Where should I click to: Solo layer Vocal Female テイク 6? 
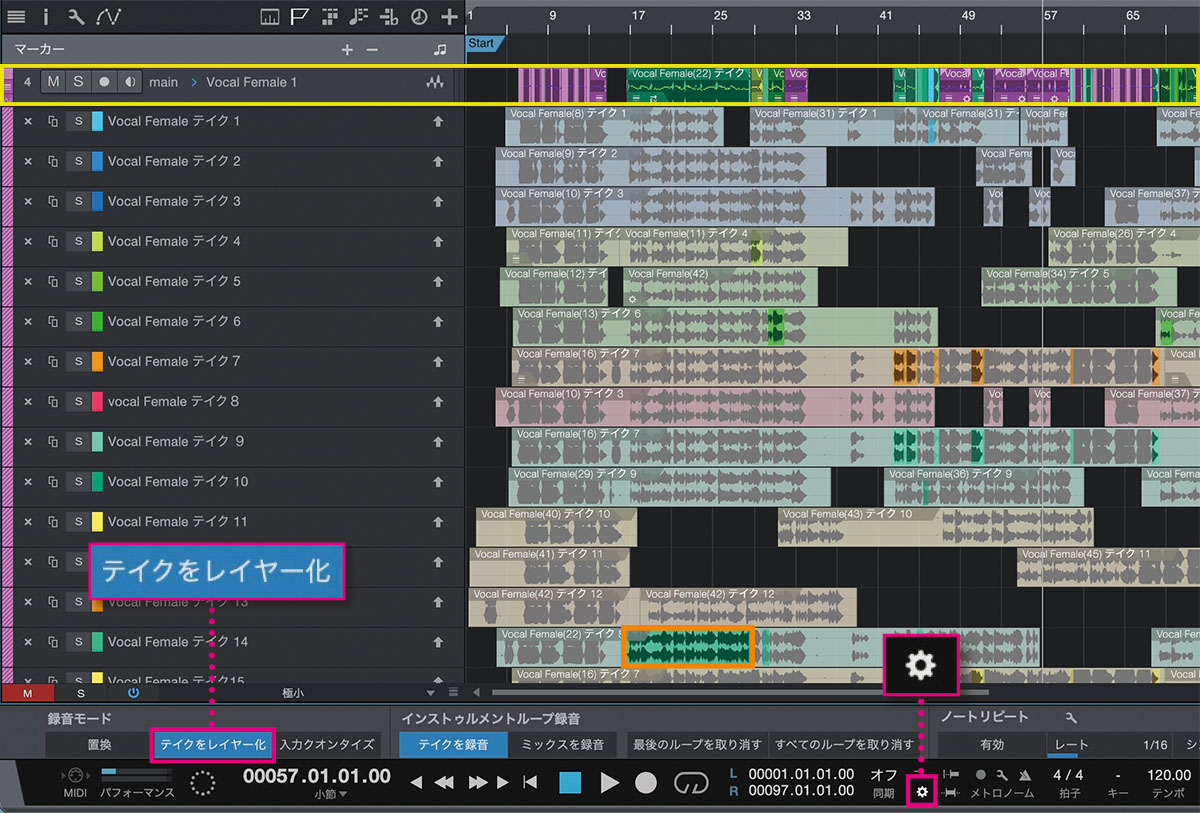click(x=77, y=321)
